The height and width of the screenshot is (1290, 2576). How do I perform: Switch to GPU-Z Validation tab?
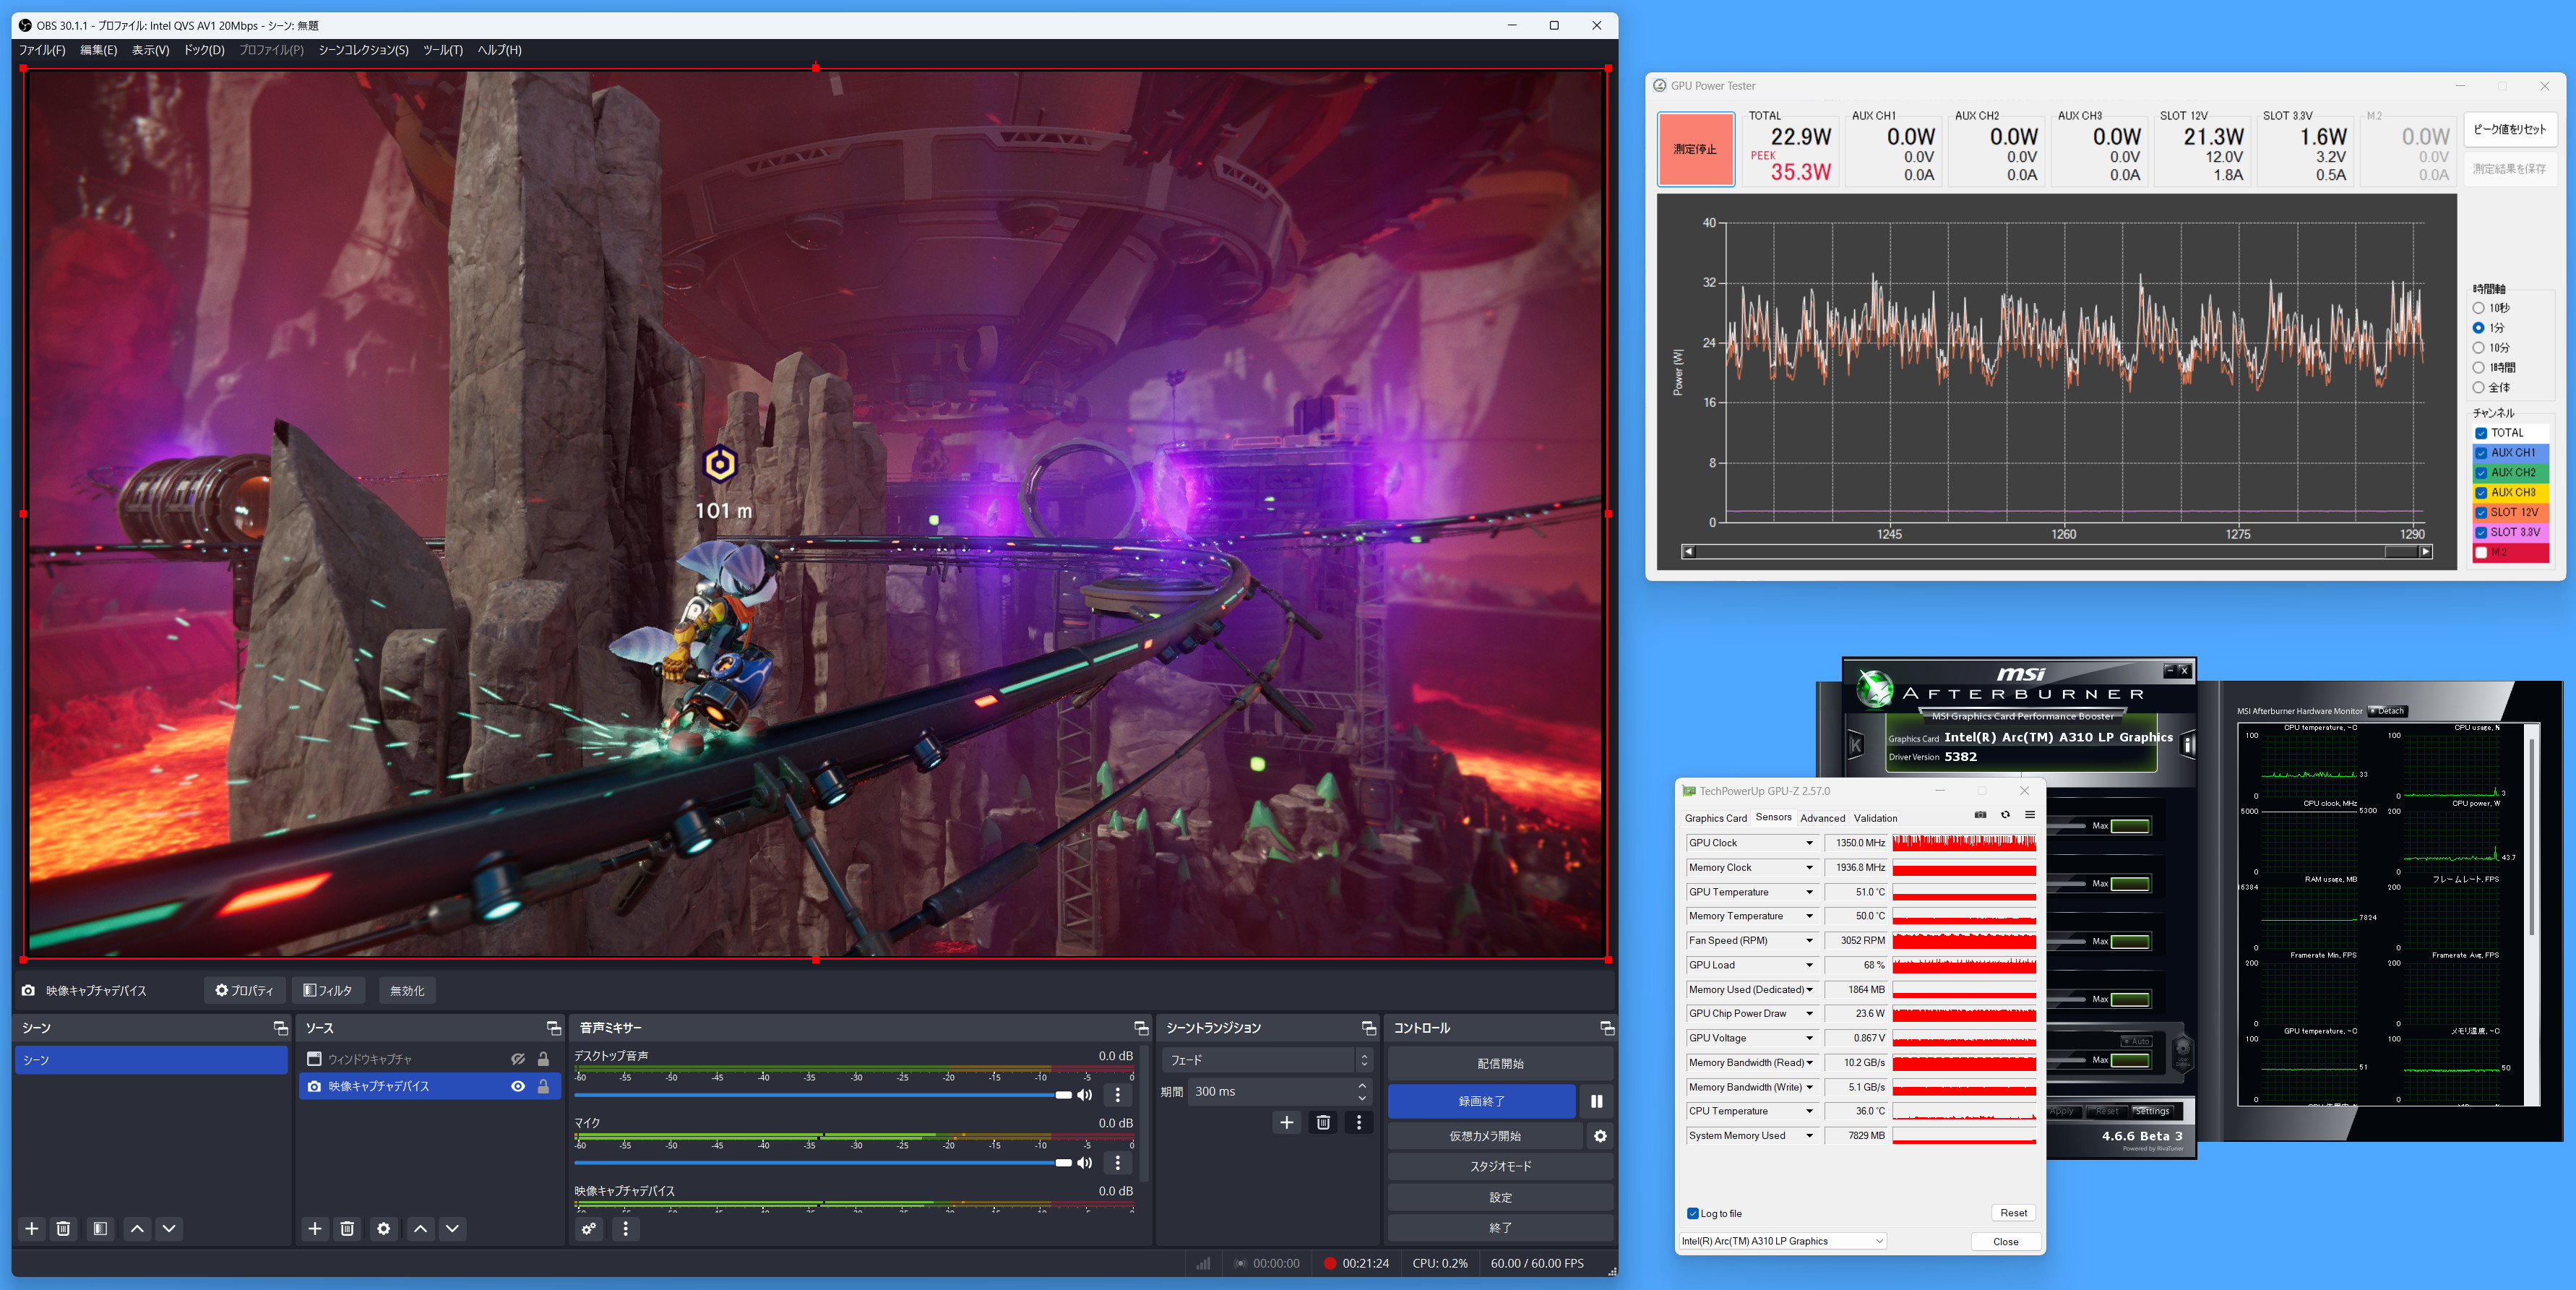[1875, 818]
